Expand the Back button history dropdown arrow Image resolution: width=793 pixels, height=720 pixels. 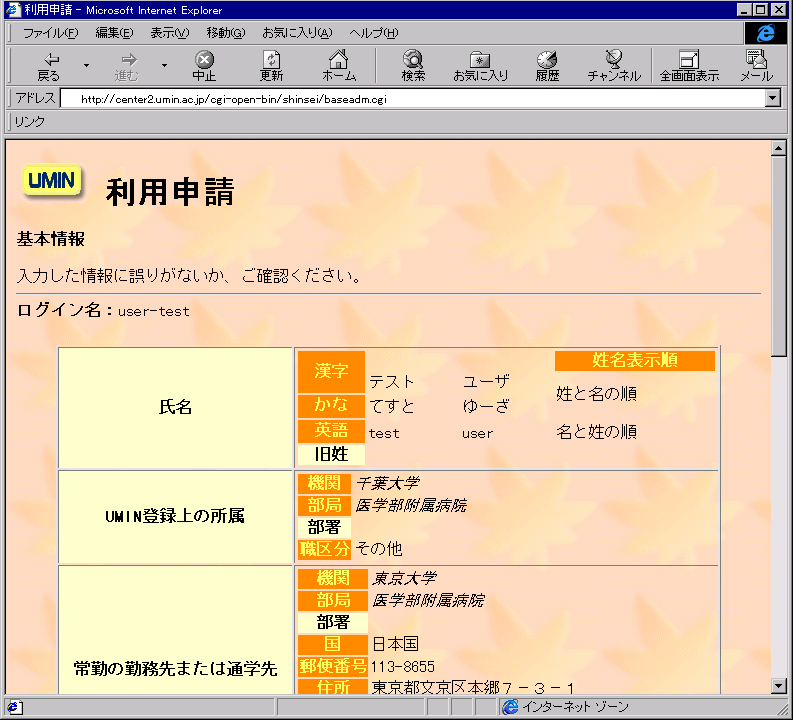86,66
